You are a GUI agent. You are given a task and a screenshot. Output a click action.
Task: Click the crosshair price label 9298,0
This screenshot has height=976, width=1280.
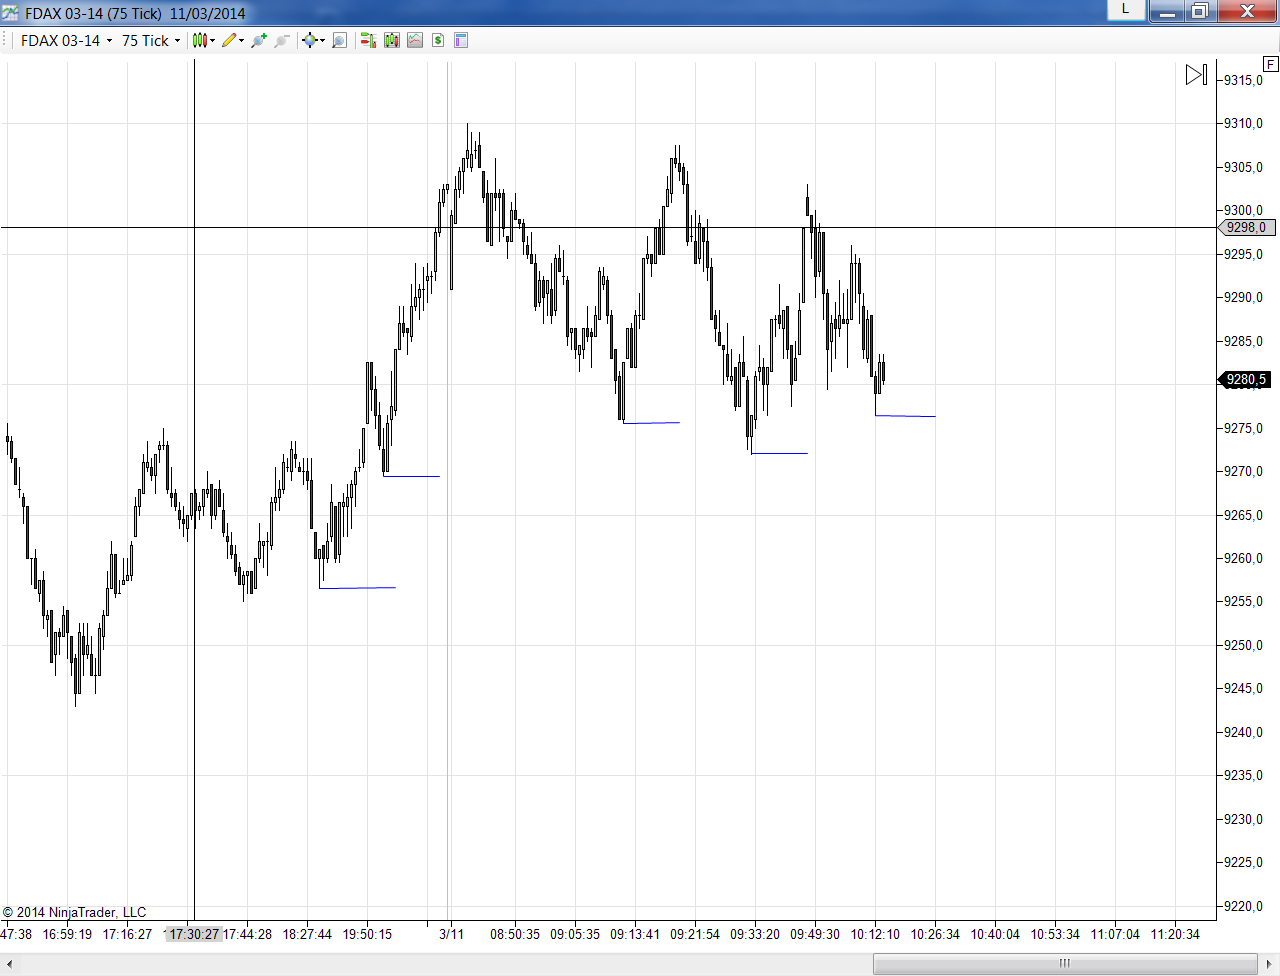(x=1246, y=228)
